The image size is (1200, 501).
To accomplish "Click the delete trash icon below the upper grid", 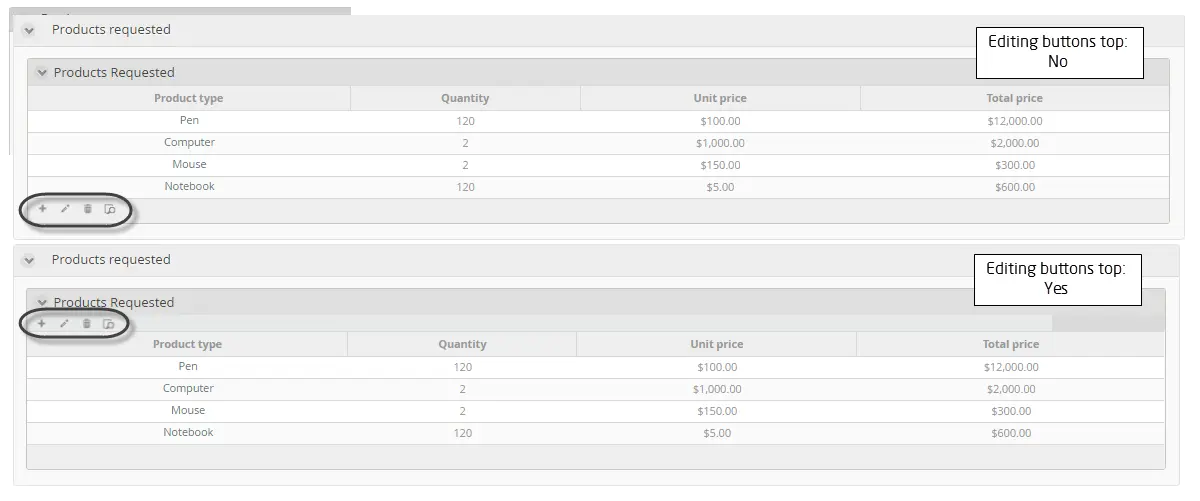I will (87, 209).
